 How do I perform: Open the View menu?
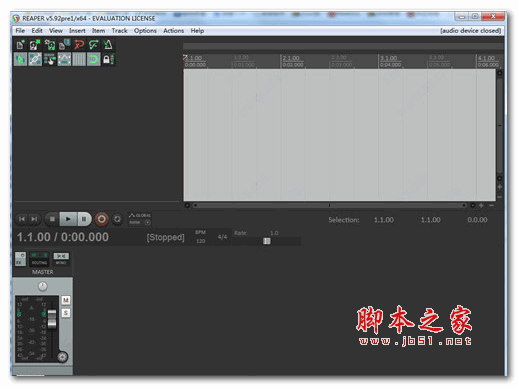click(x=56, y=31)
